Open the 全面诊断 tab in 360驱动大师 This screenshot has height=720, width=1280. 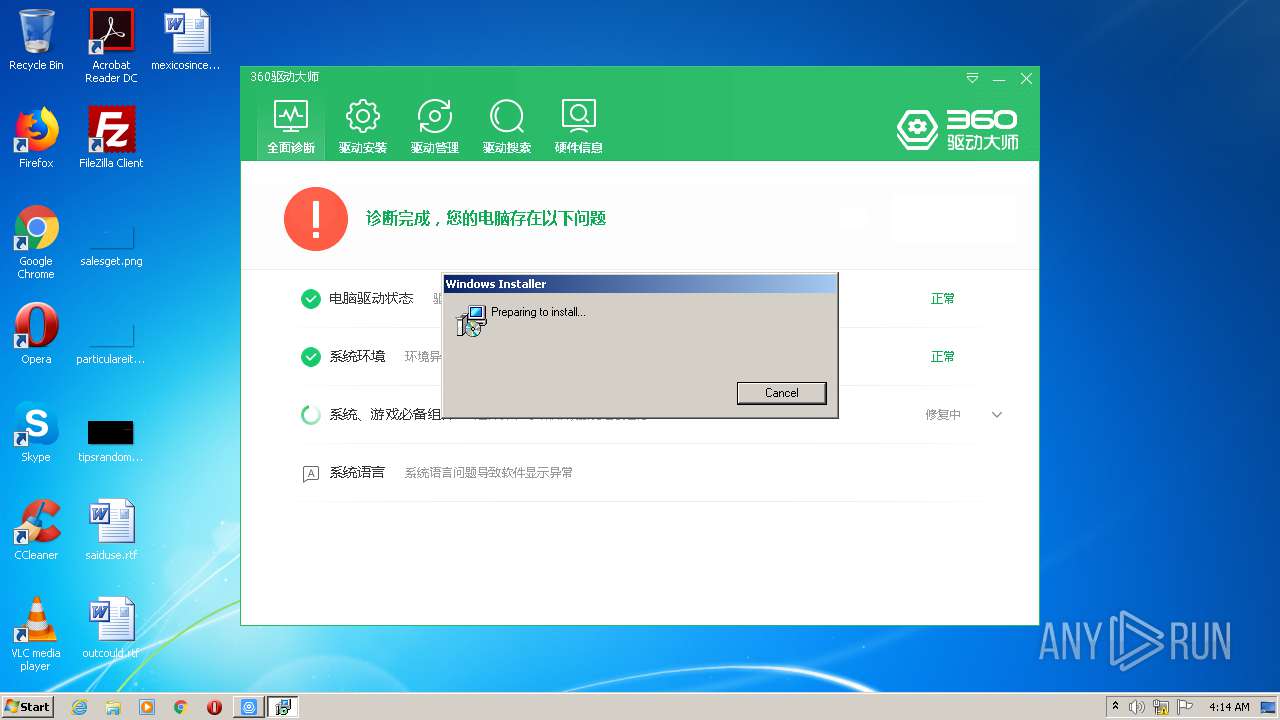(291, 127)
